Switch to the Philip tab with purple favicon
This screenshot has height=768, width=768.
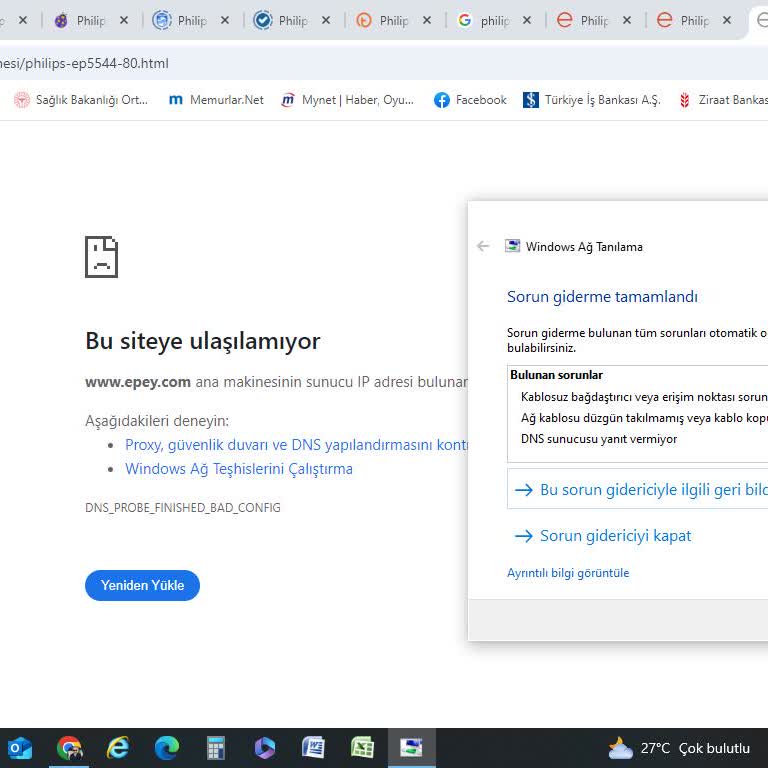90,21
